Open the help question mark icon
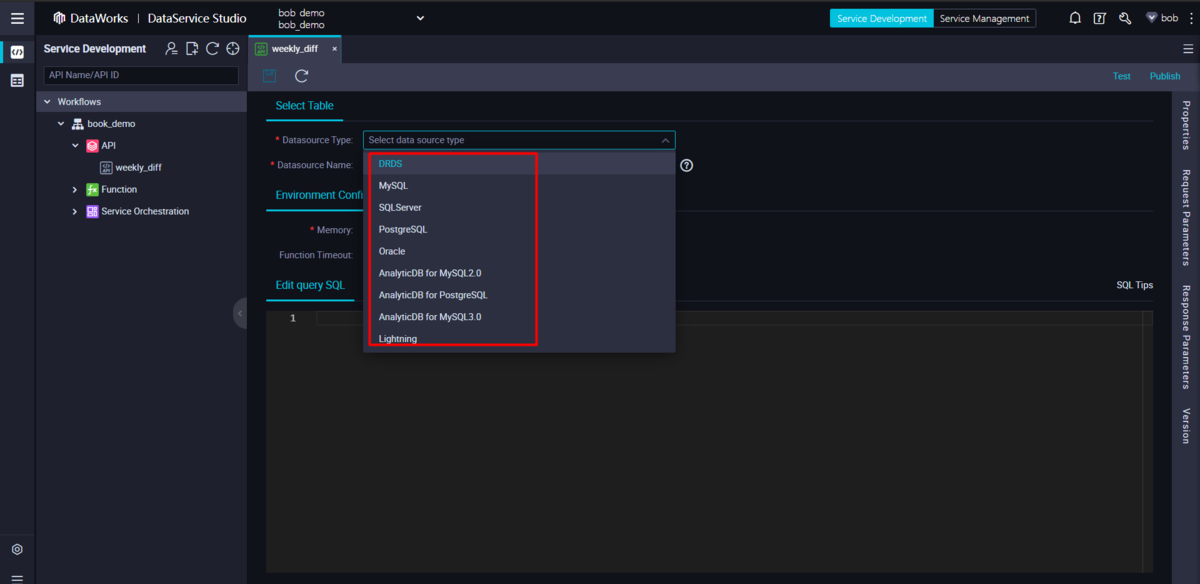1200x584 pixels. pyautogui.click(x=1100, y=18)
